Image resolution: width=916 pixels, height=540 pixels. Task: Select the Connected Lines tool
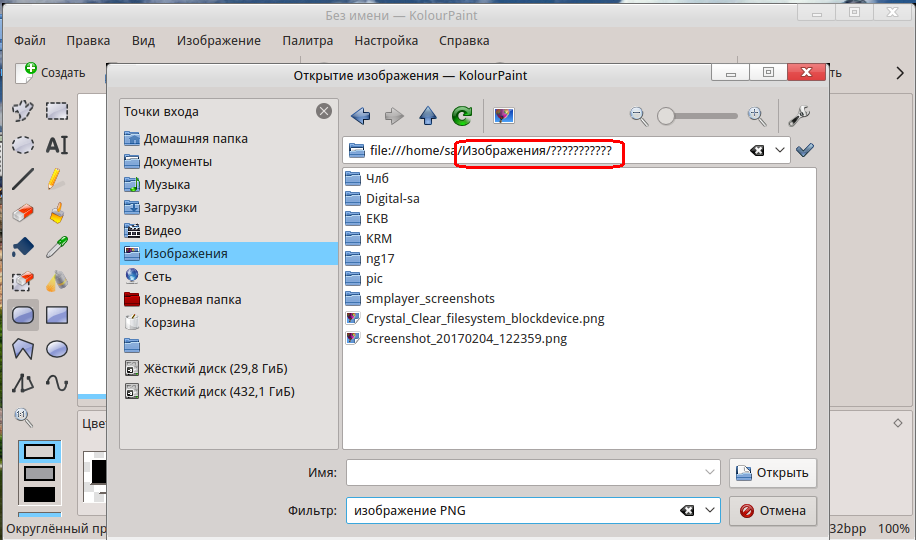tap(23, 383)
